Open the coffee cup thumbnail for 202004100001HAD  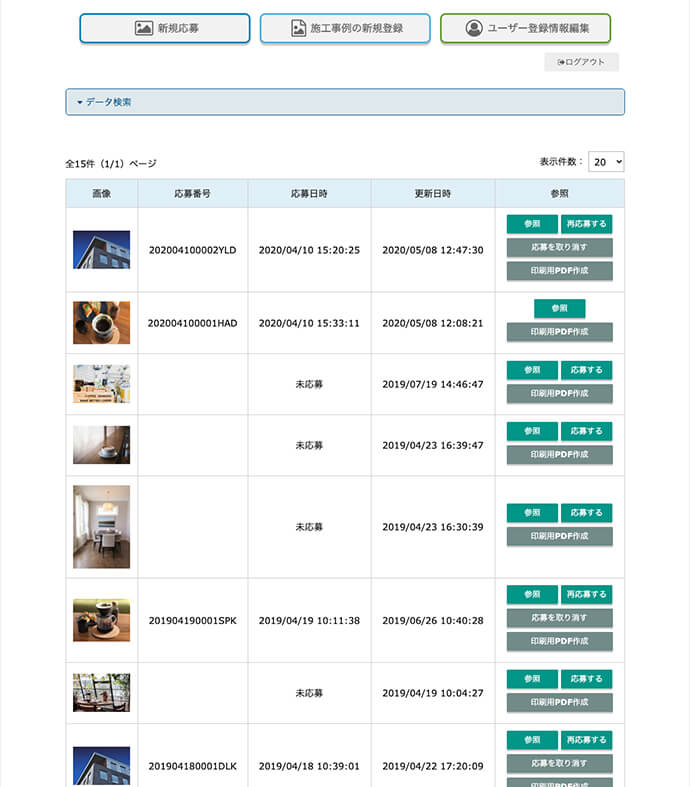tap(101, 323)
